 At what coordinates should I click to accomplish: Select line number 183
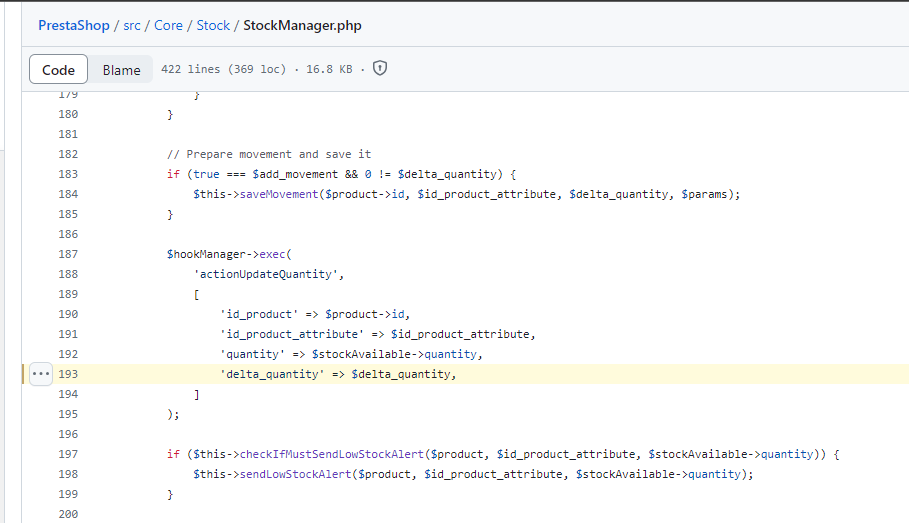click(x=68, y=174)
